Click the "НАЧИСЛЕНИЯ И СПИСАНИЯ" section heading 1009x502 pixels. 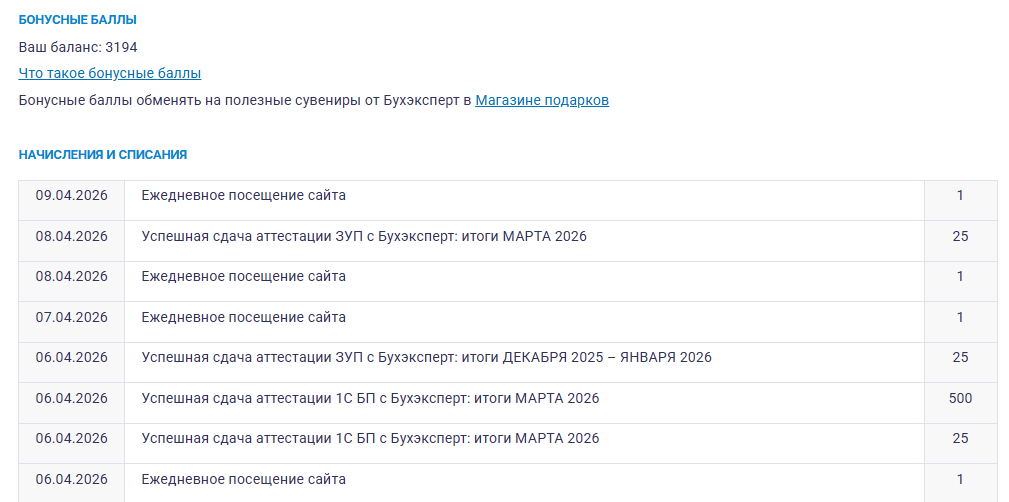point(103,155)
